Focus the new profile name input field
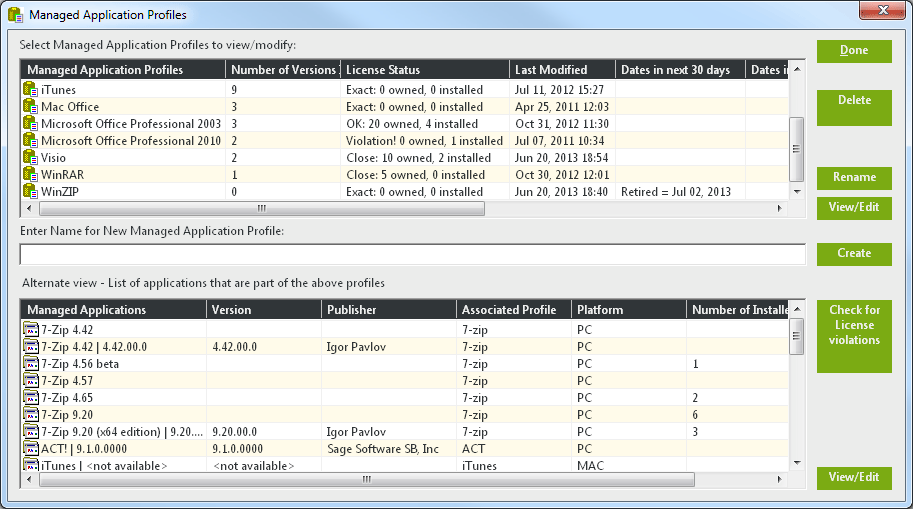Screen dimensions: 913x509 tap(412, 254)
